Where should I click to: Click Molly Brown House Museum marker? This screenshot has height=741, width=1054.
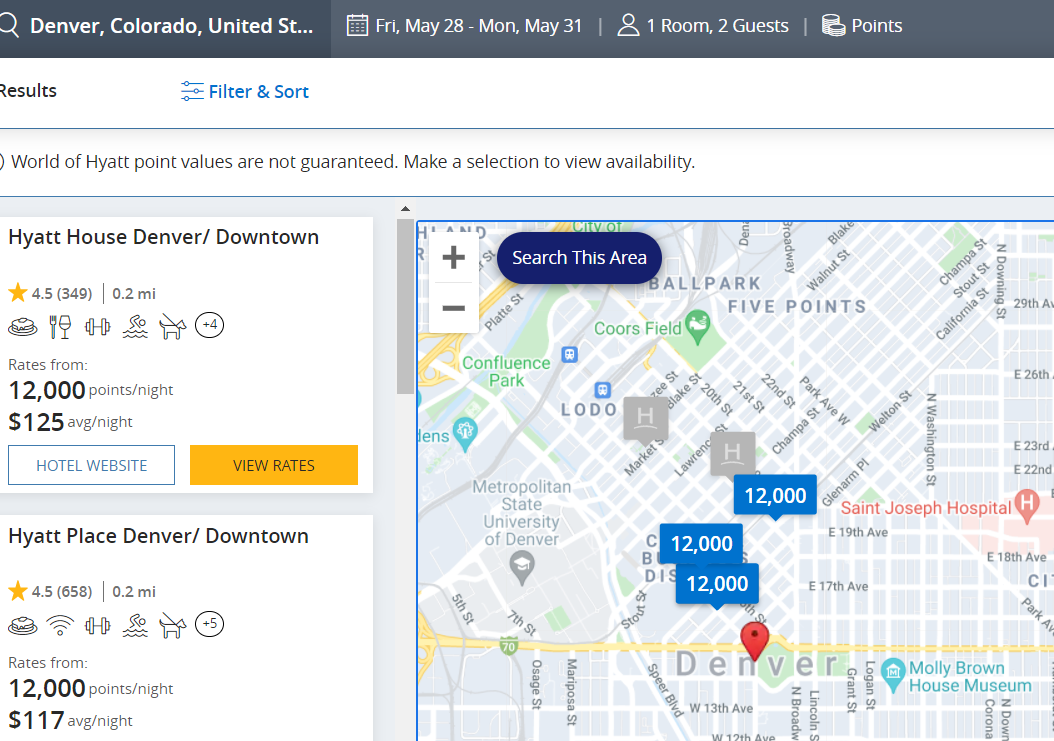pos(893,674)
